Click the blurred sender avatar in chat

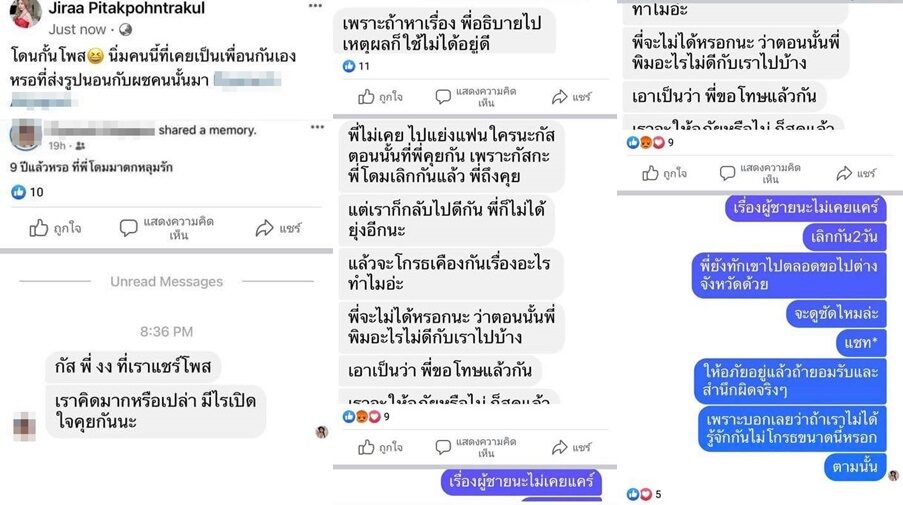point(24,426)
